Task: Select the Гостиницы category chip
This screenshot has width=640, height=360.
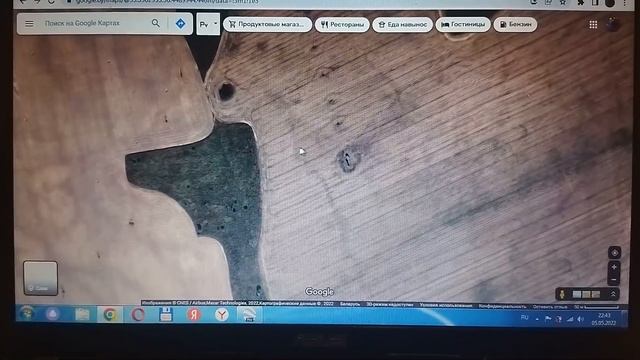Action: (x=463, y=24)
